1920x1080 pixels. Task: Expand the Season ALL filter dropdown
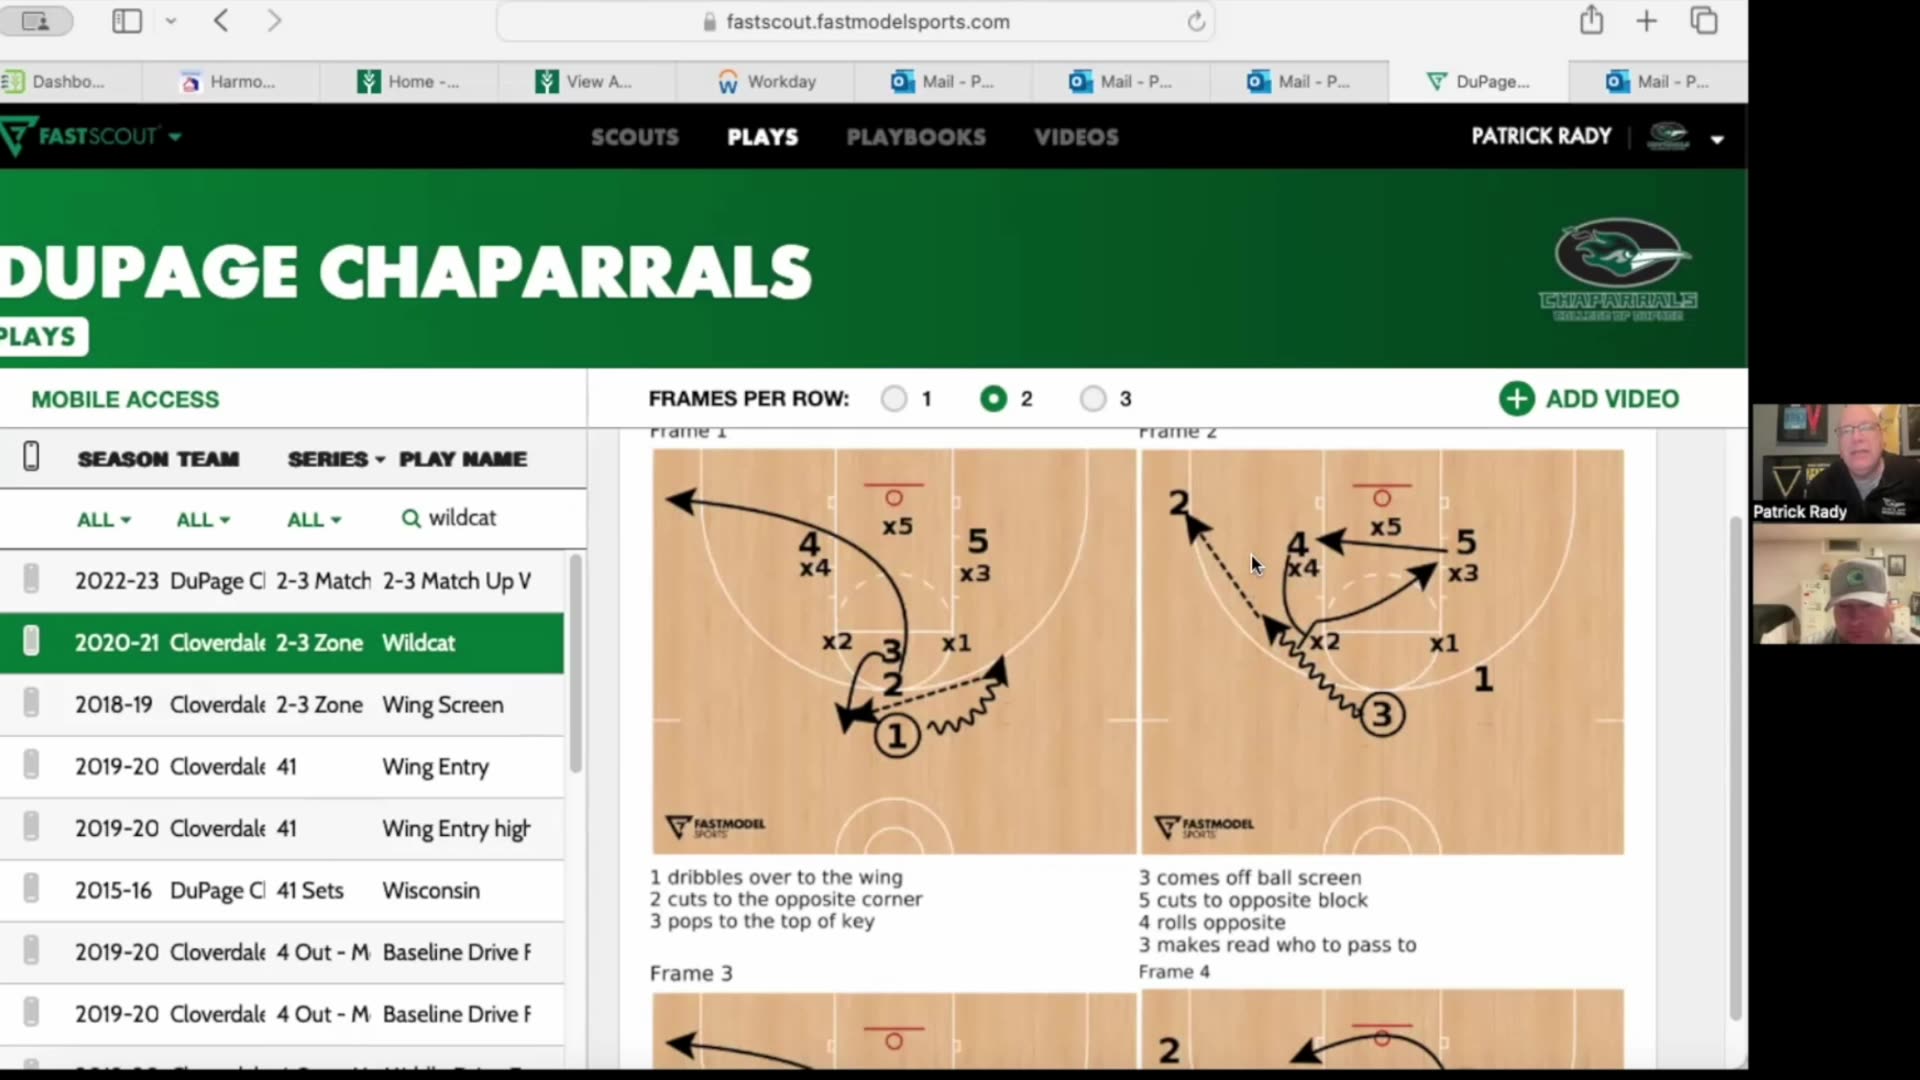pyautogui.click(x=104, y=520)
